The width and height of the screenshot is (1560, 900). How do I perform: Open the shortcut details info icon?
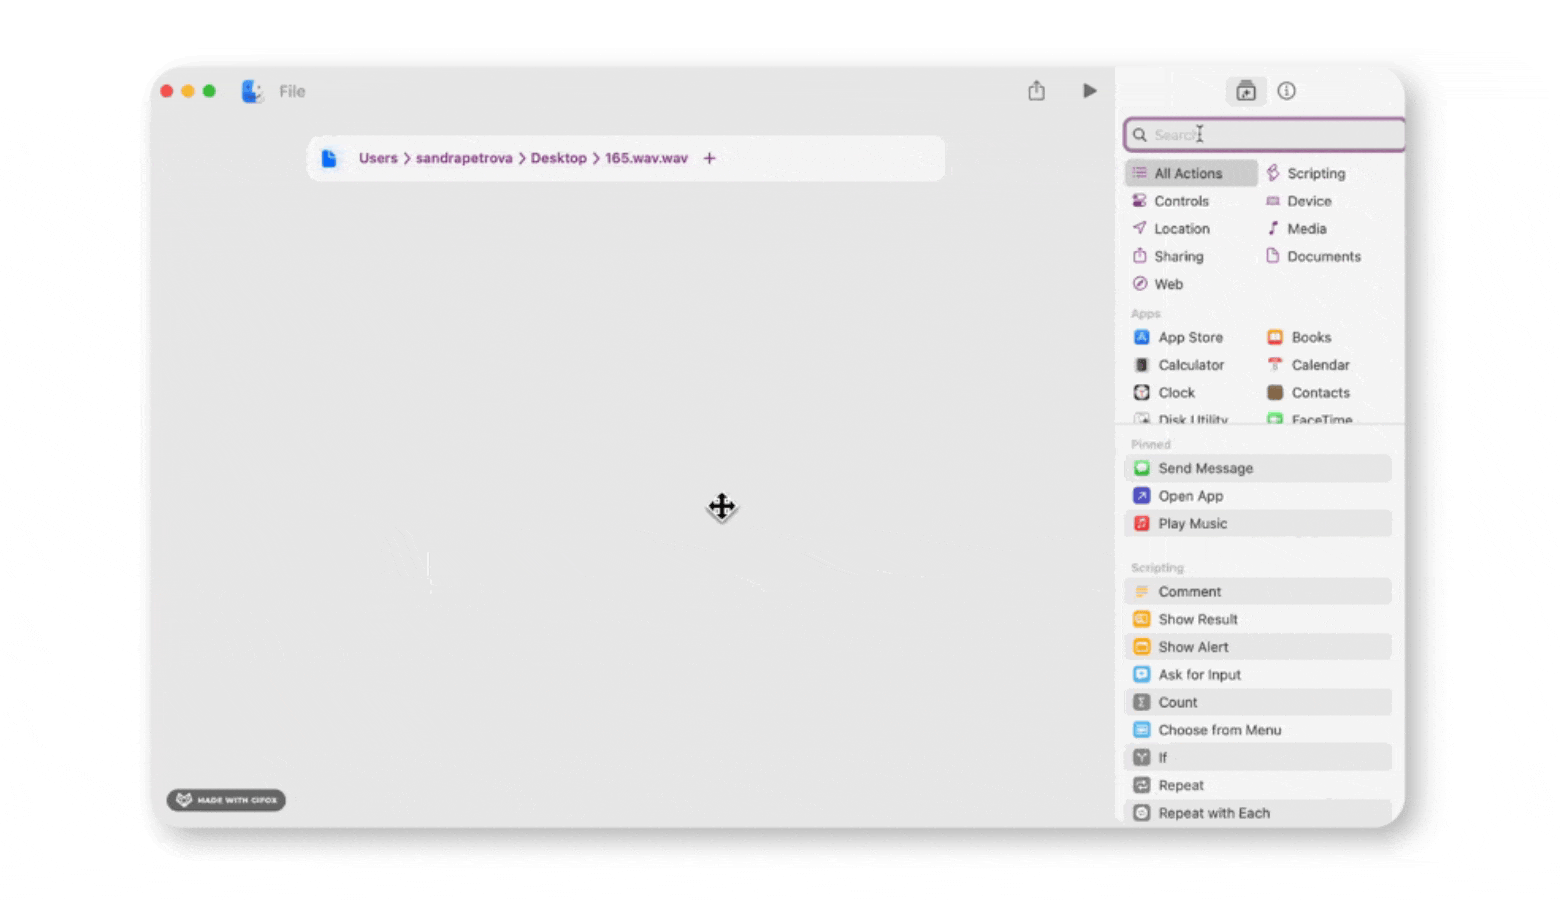pyautogui.click(x=1286, y=91)
